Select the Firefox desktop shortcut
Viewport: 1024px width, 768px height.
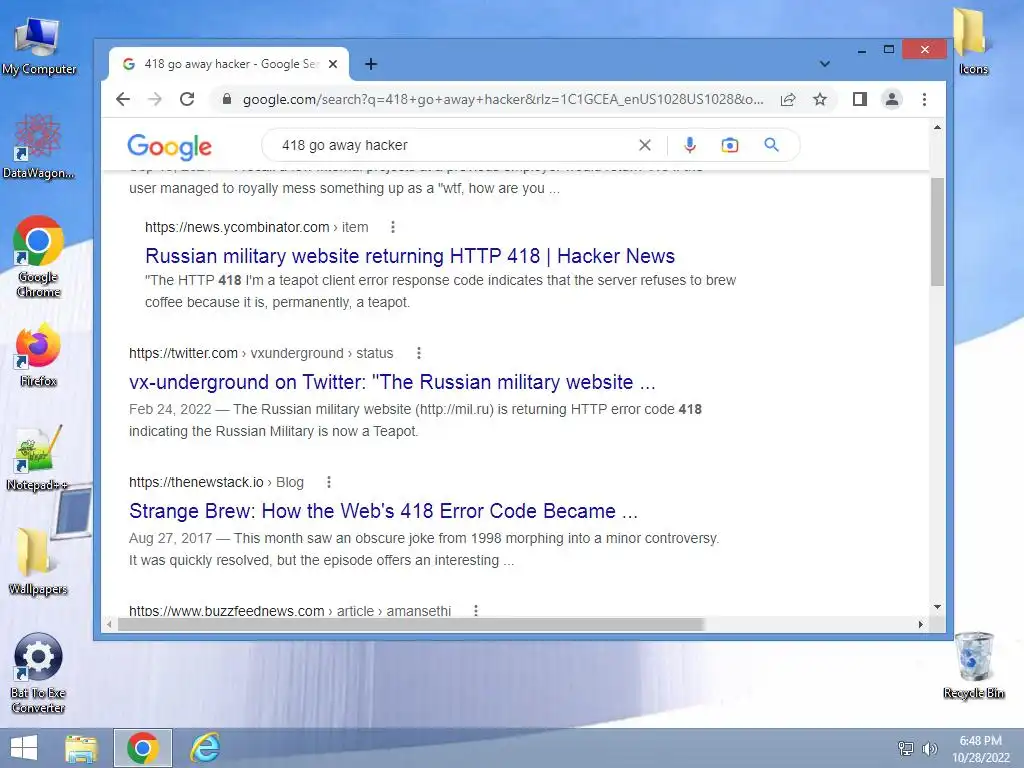coord(38,355)
